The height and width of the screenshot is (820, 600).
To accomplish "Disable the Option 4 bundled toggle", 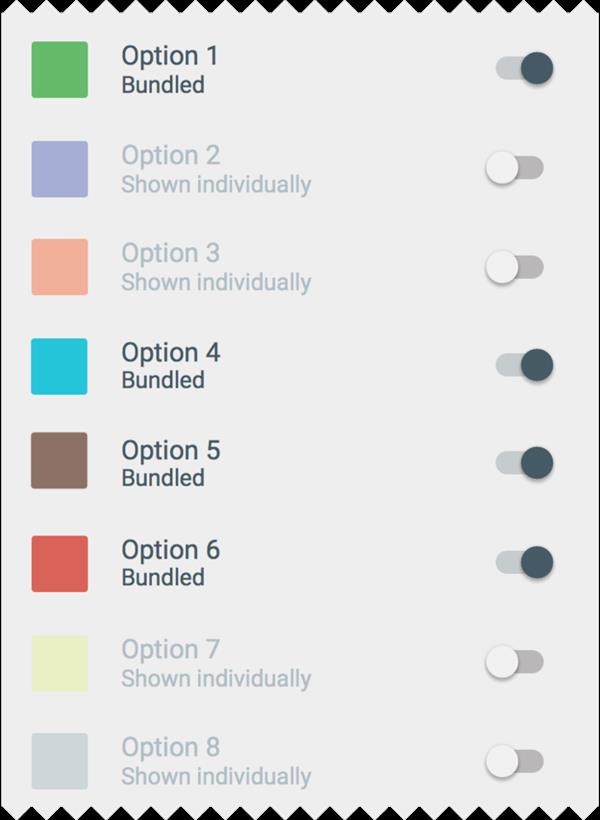I will pos(524,365).
